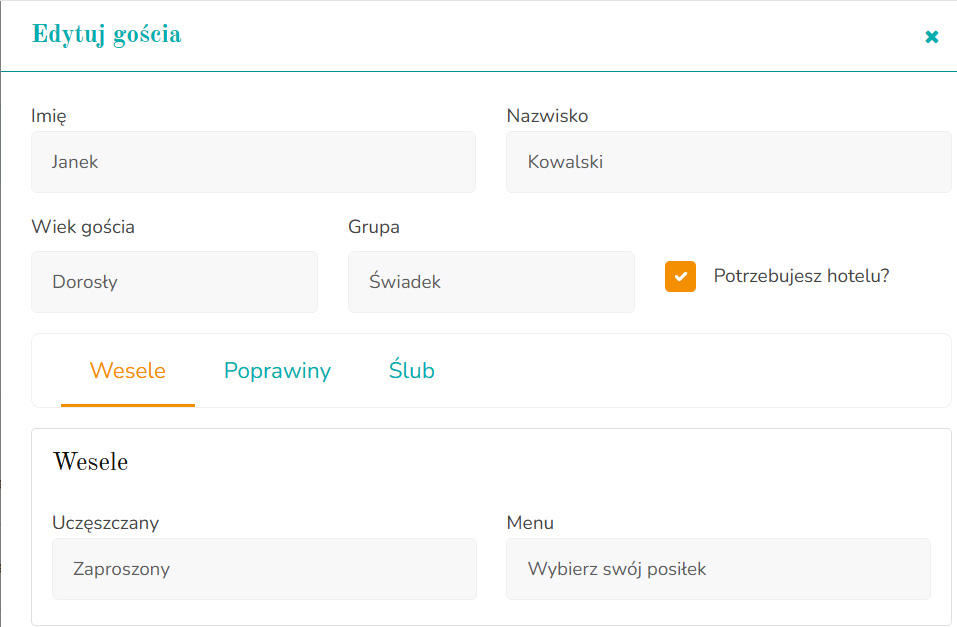Select Wybierz swój posiłek to pick a dish
The height and width of the screenshot is (627, 957).
click(718, 568)
